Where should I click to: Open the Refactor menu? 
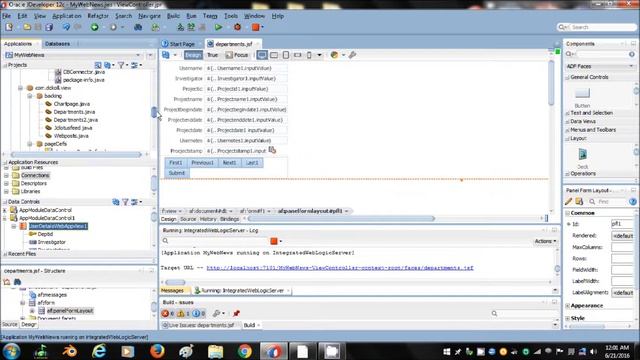click(x=98, y=16)
